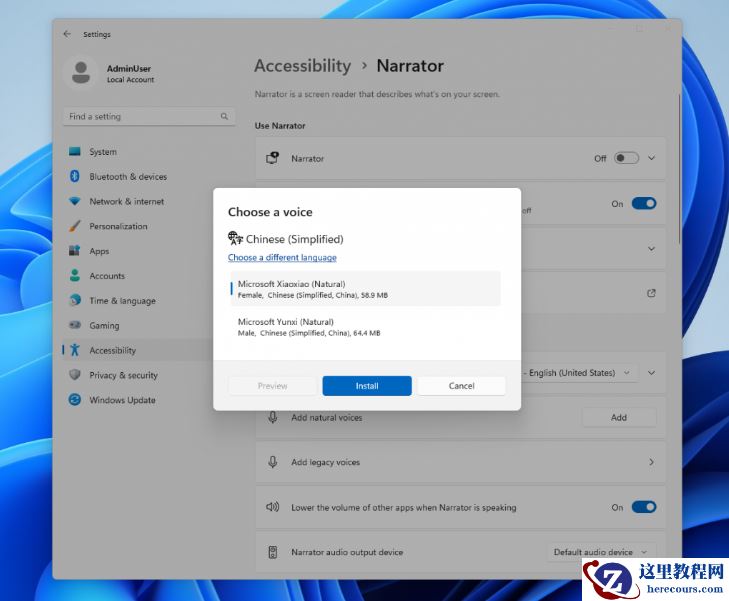Open Time & language via the globe icon

(x=75, y=300)
